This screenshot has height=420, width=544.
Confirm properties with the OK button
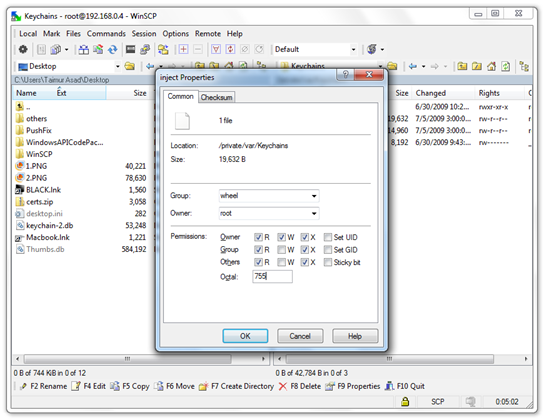pyautogui.click(x=245, y=336)
